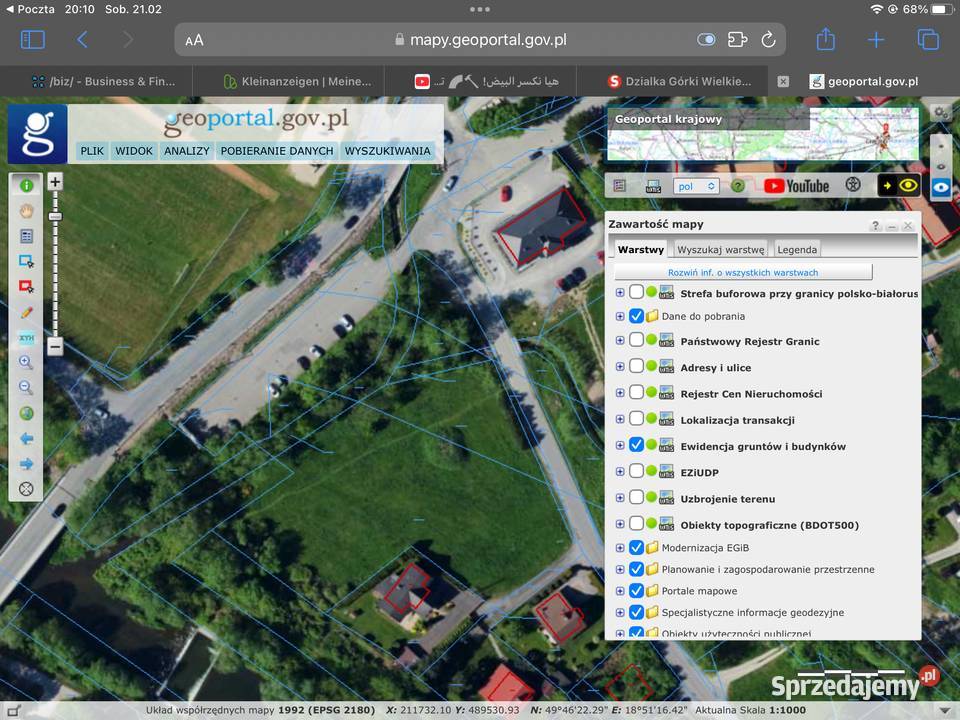The width and height of the screenshot is (960, 720).
Task: Select the hand pan tool
Action: pyautogui.click(x=26, y=211)
